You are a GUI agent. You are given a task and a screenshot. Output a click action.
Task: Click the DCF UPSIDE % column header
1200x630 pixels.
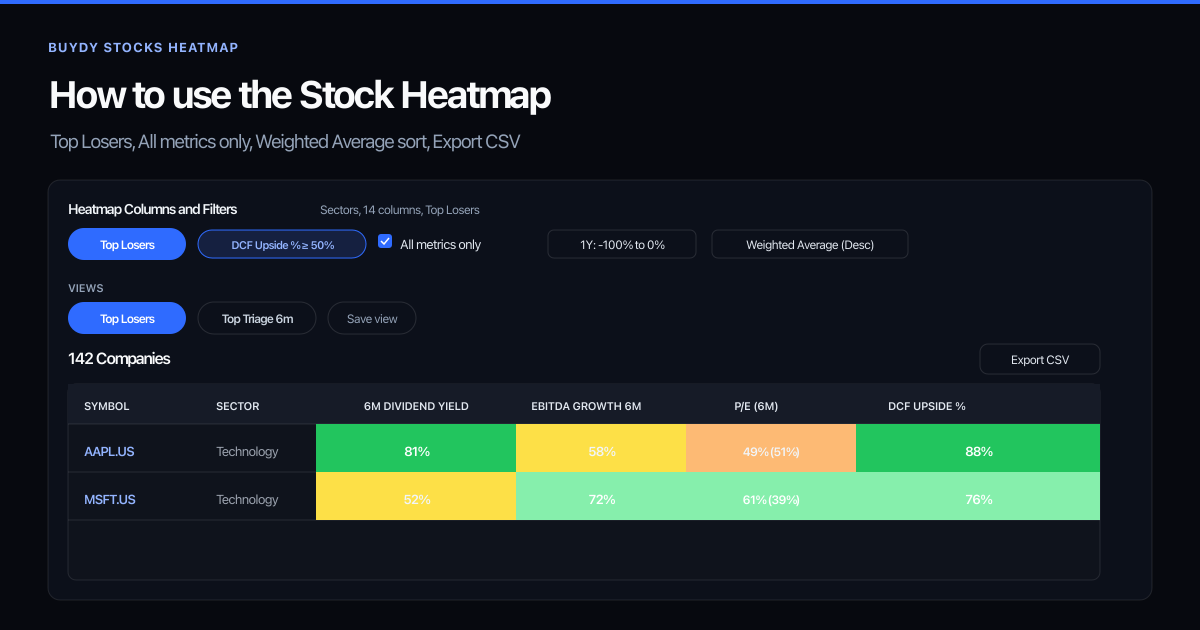coord(927,406)
